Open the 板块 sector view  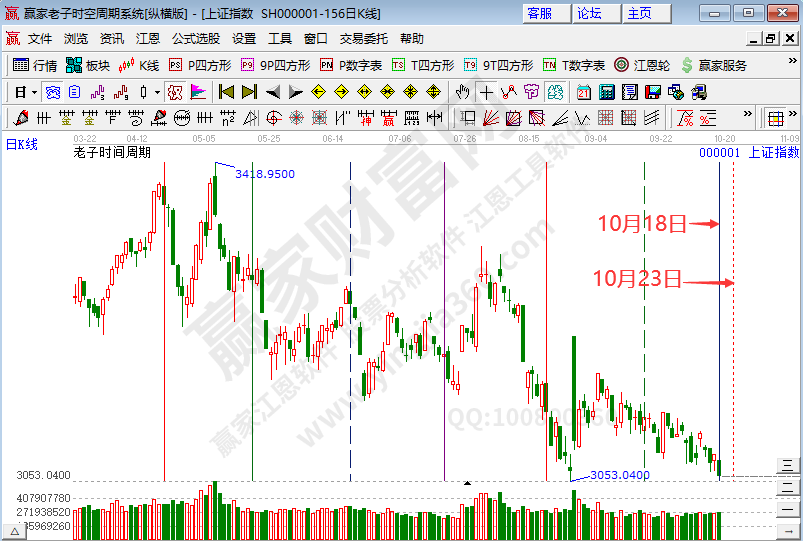click(x=88, y=65)
